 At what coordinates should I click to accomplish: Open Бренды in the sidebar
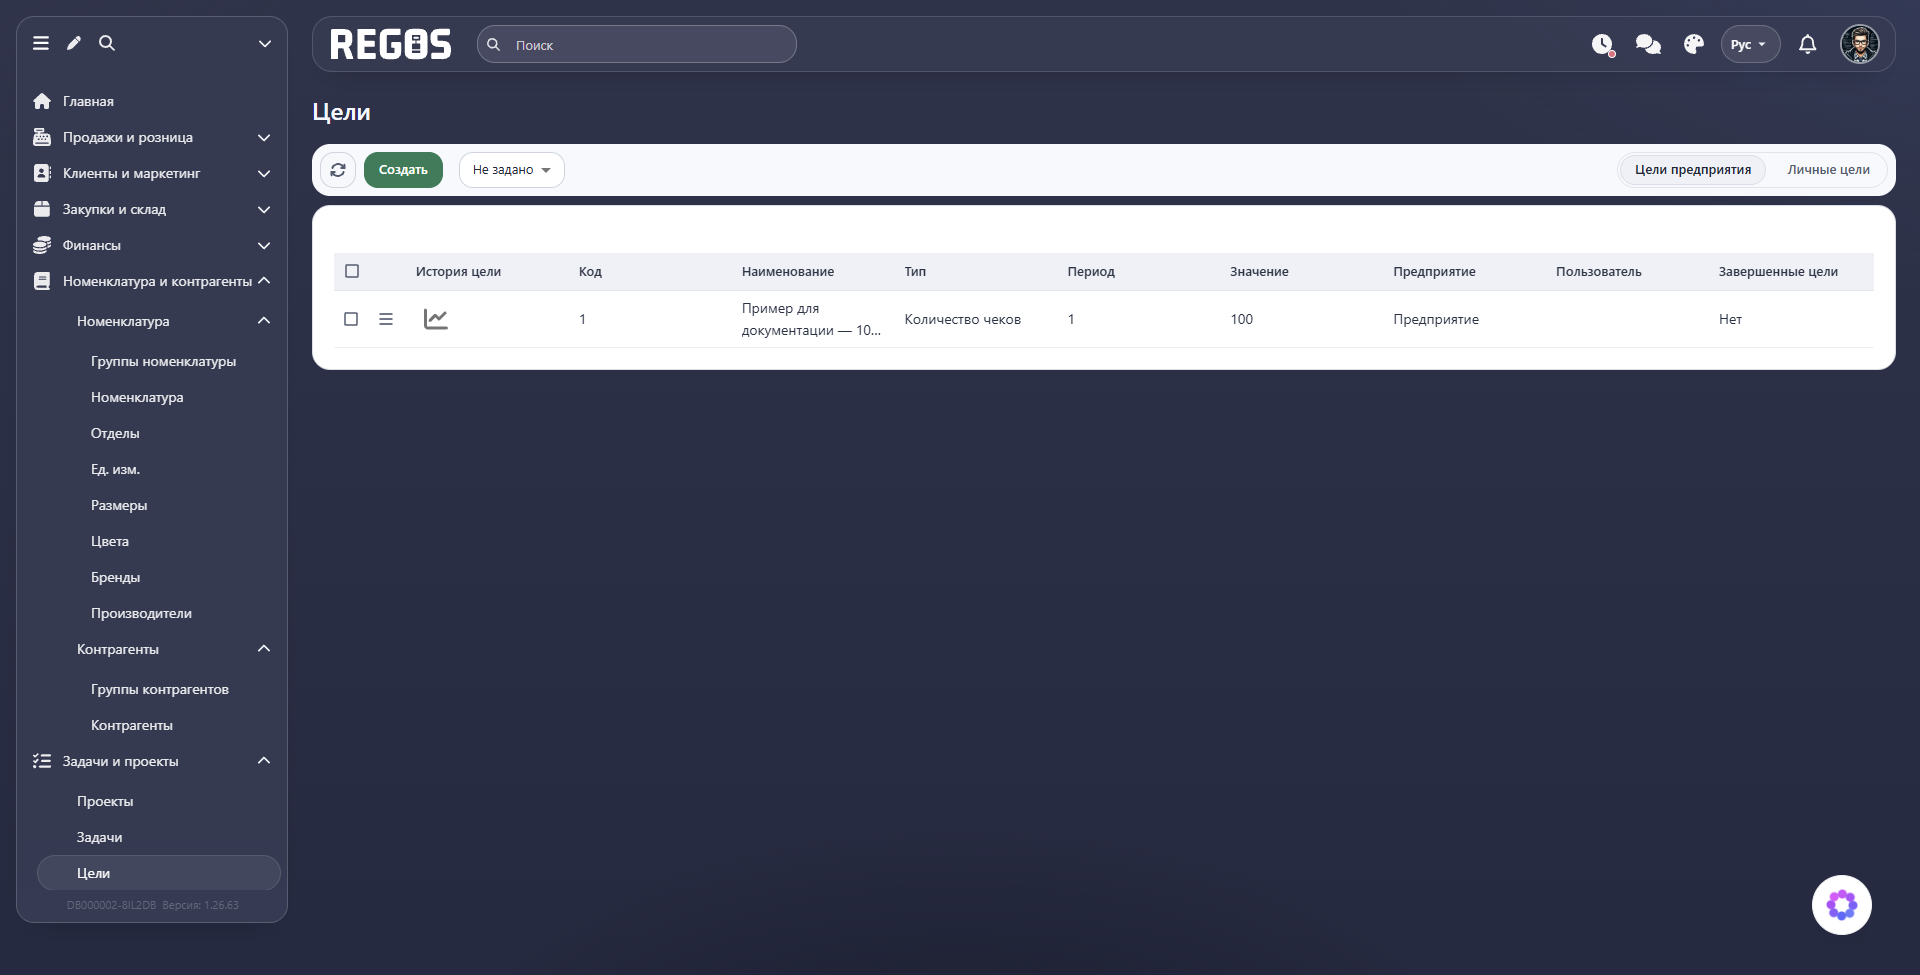[x=115, y=577]
